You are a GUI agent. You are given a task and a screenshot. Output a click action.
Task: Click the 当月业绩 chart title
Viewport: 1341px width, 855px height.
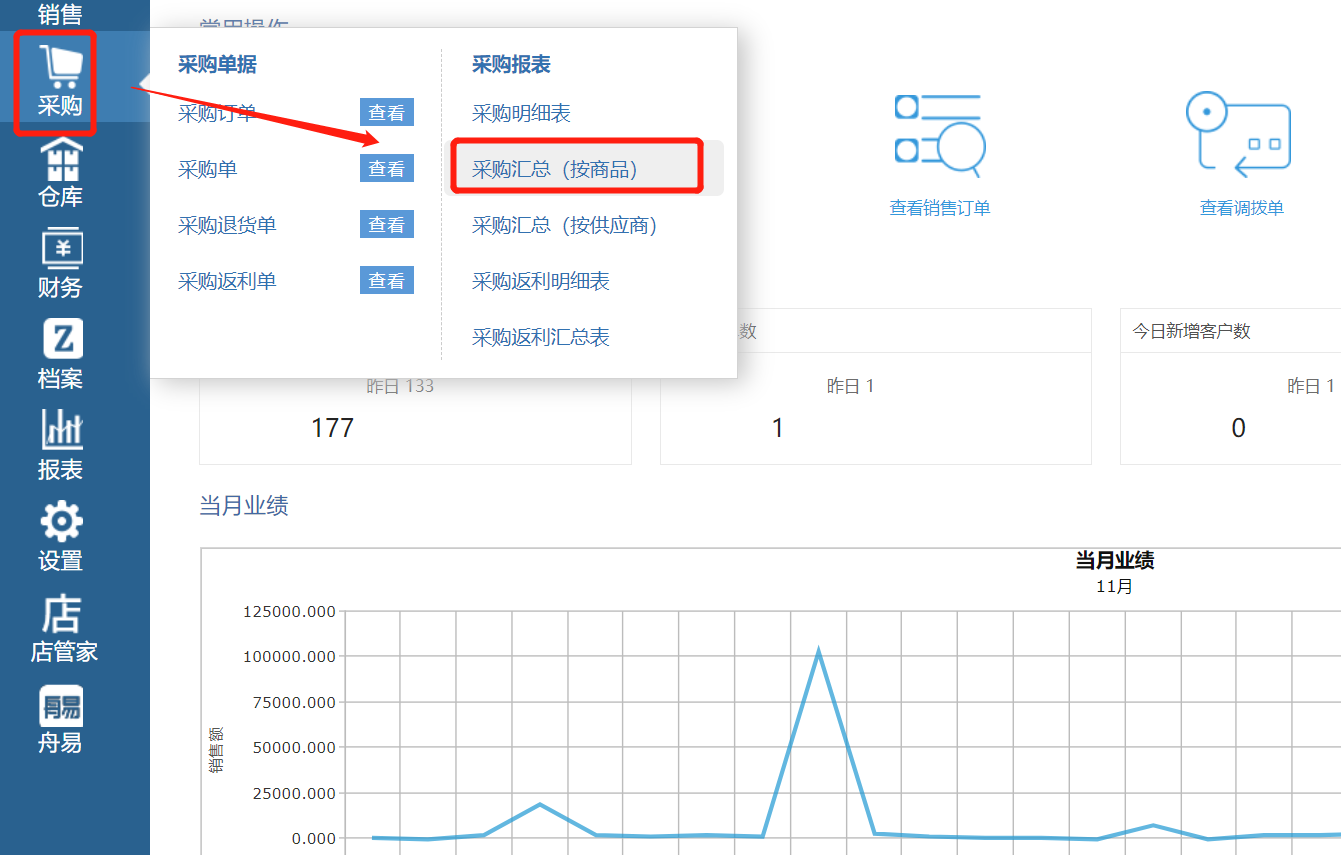pyautogui.click(x=1115, y=560)
